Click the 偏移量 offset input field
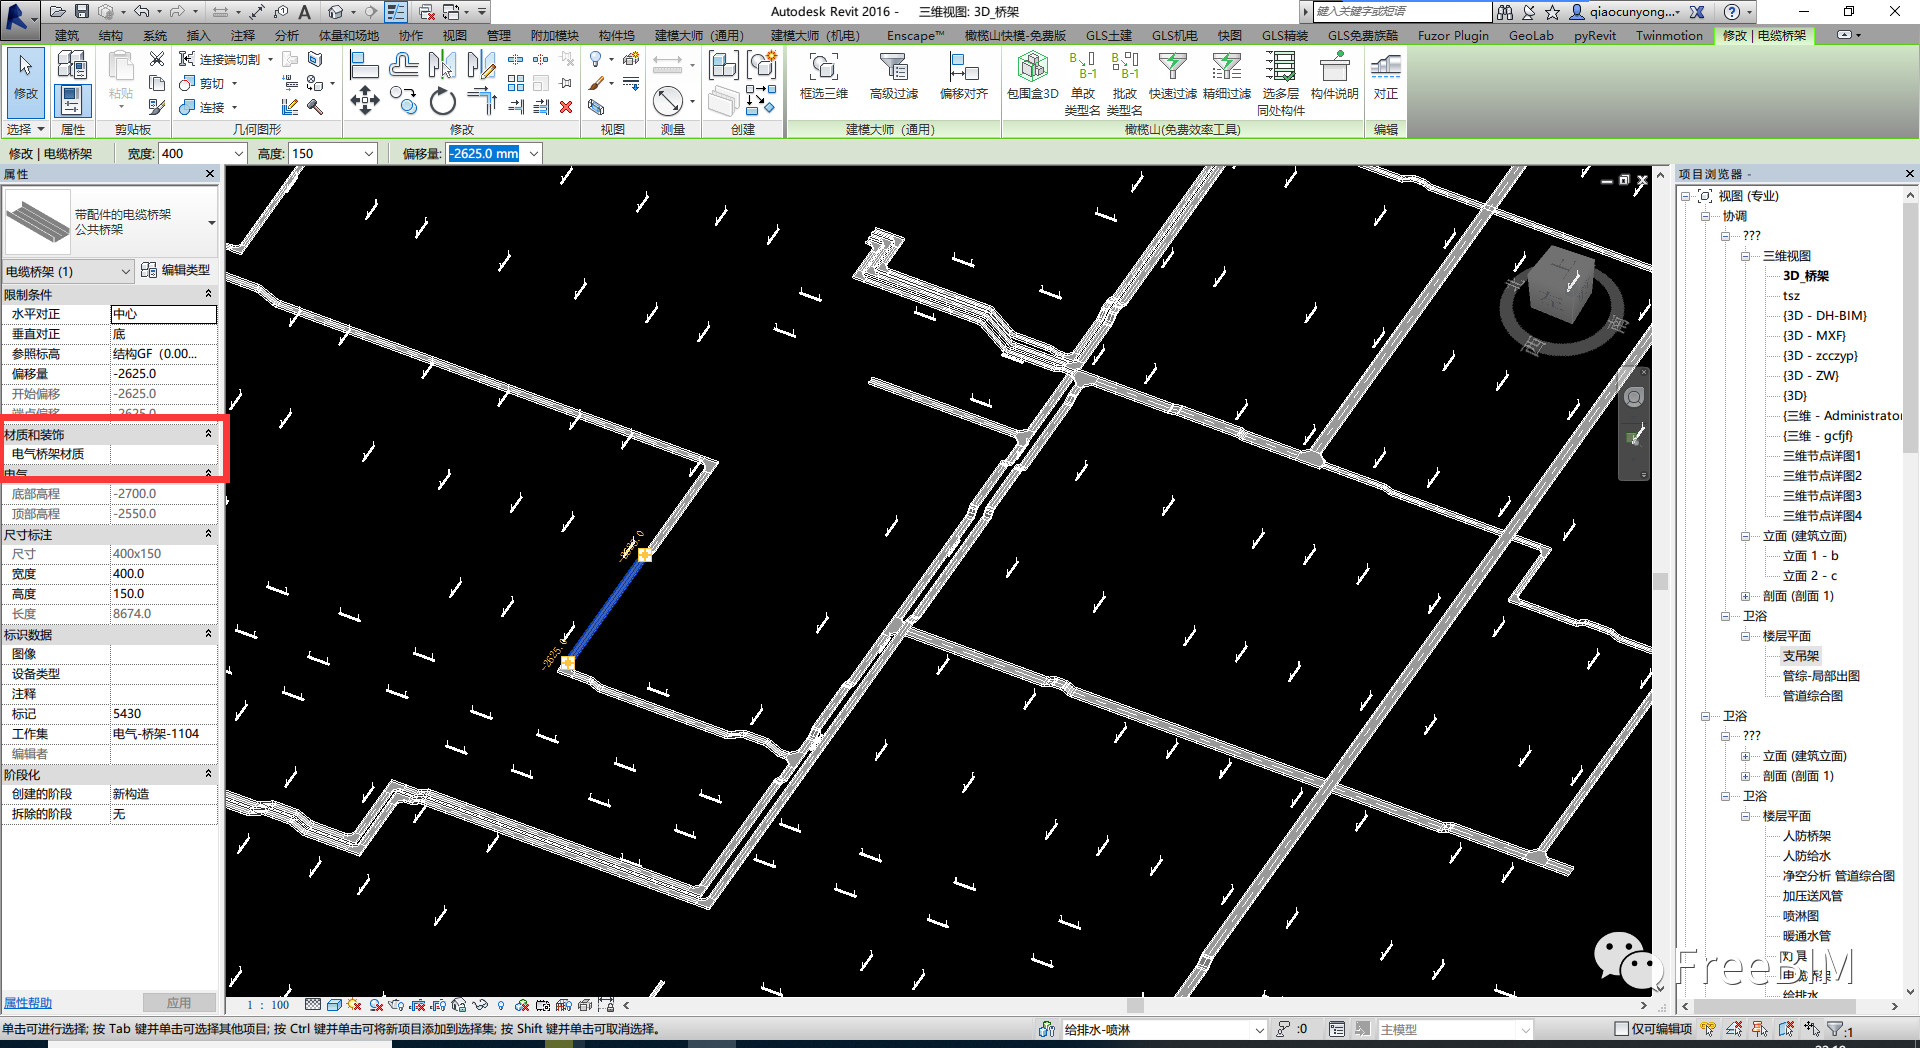 tap(485, 154)
